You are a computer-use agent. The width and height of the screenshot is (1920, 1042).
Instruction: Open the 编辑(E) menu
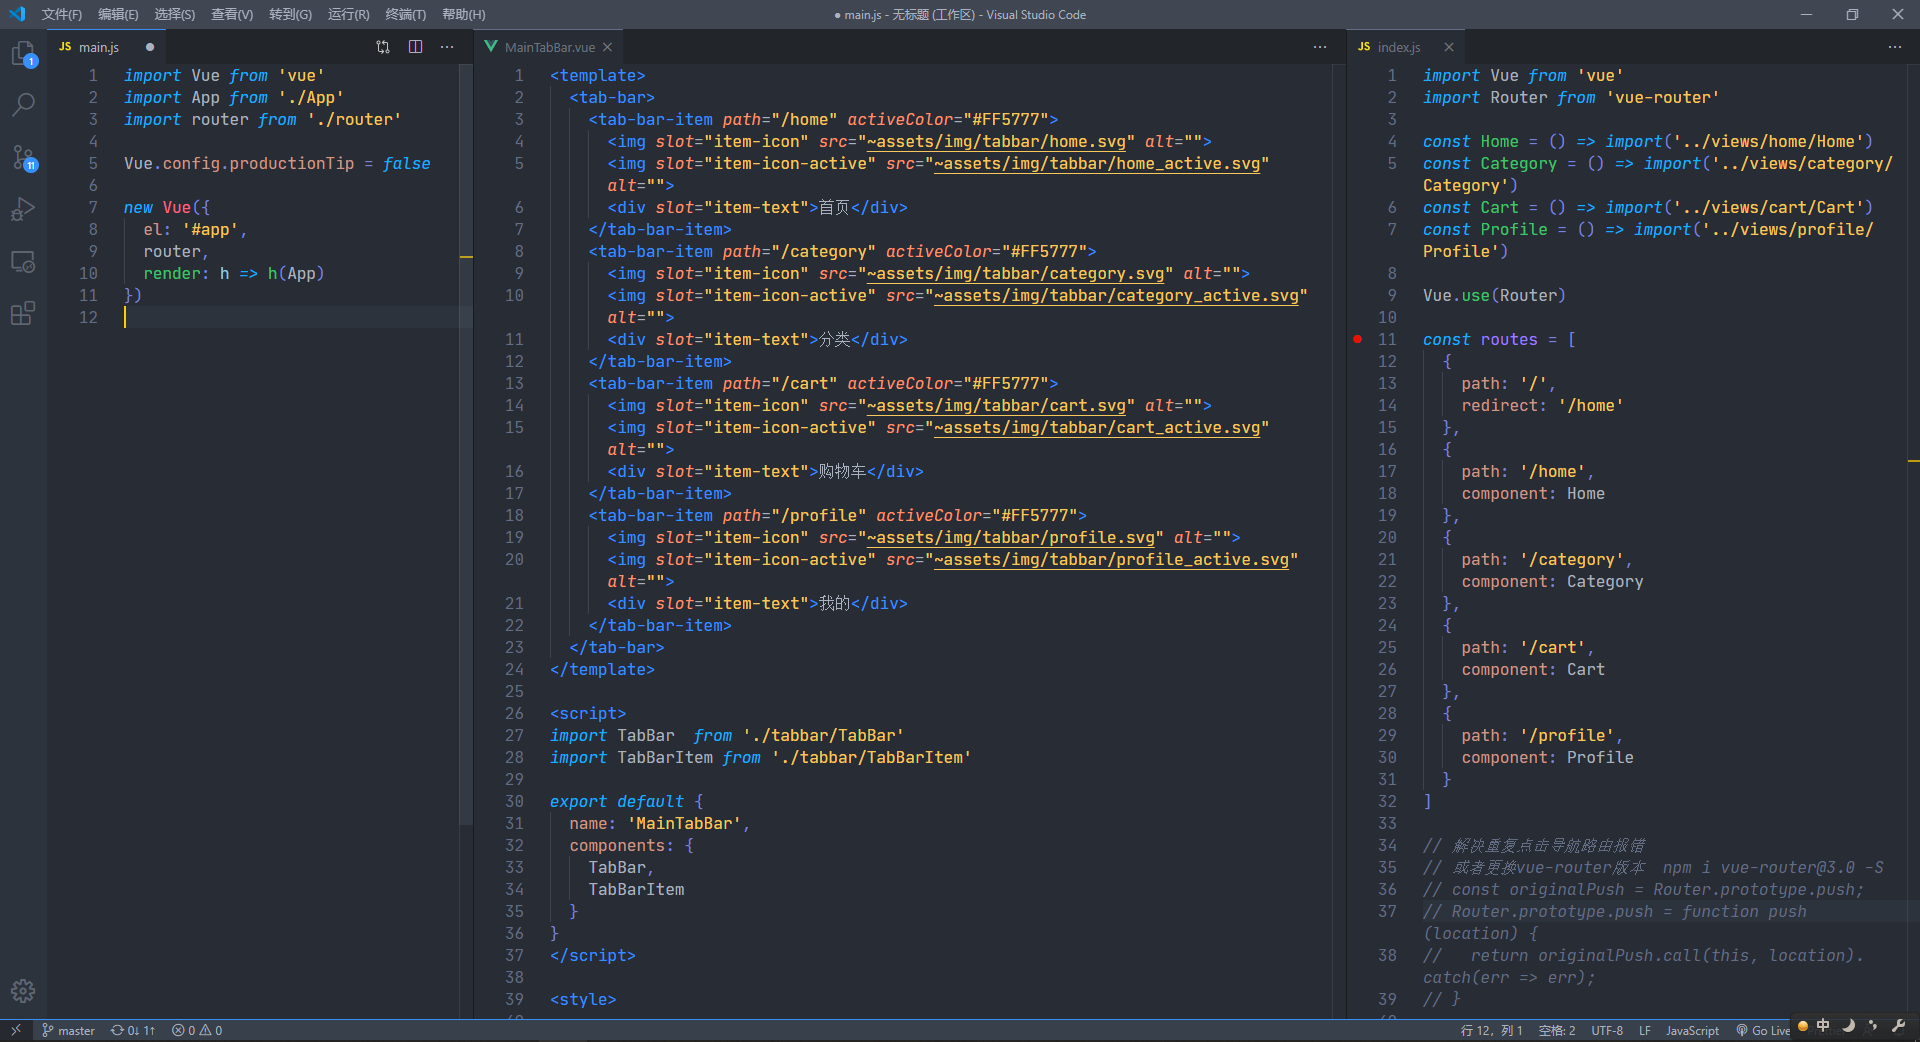pos(118,14)
